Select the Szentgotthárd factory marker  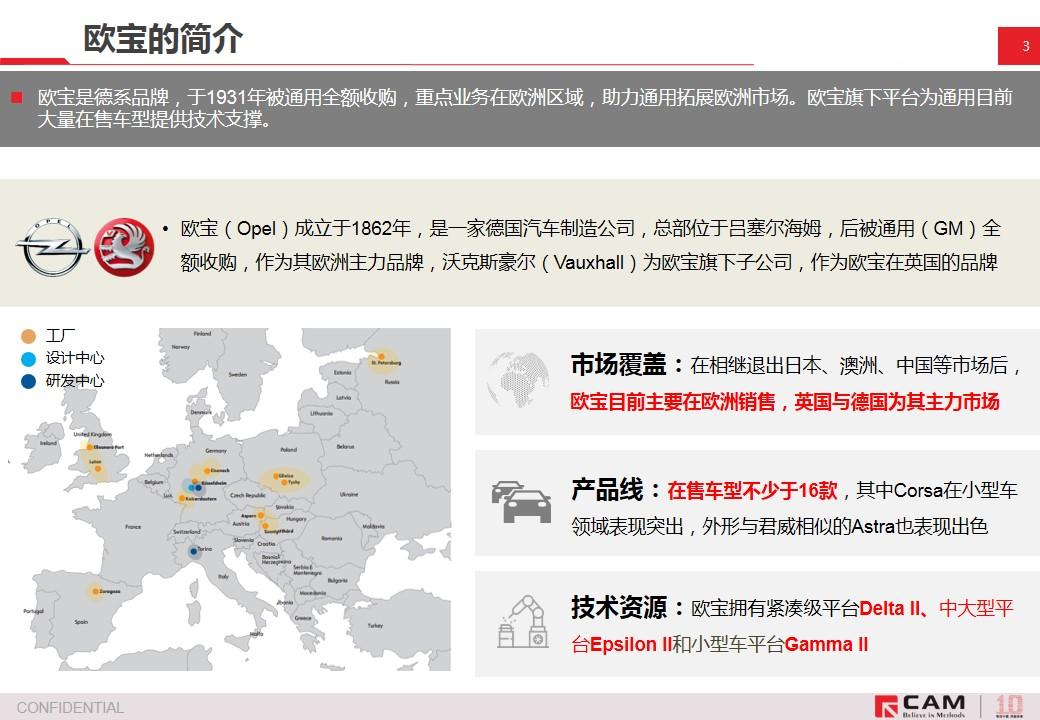265,526
